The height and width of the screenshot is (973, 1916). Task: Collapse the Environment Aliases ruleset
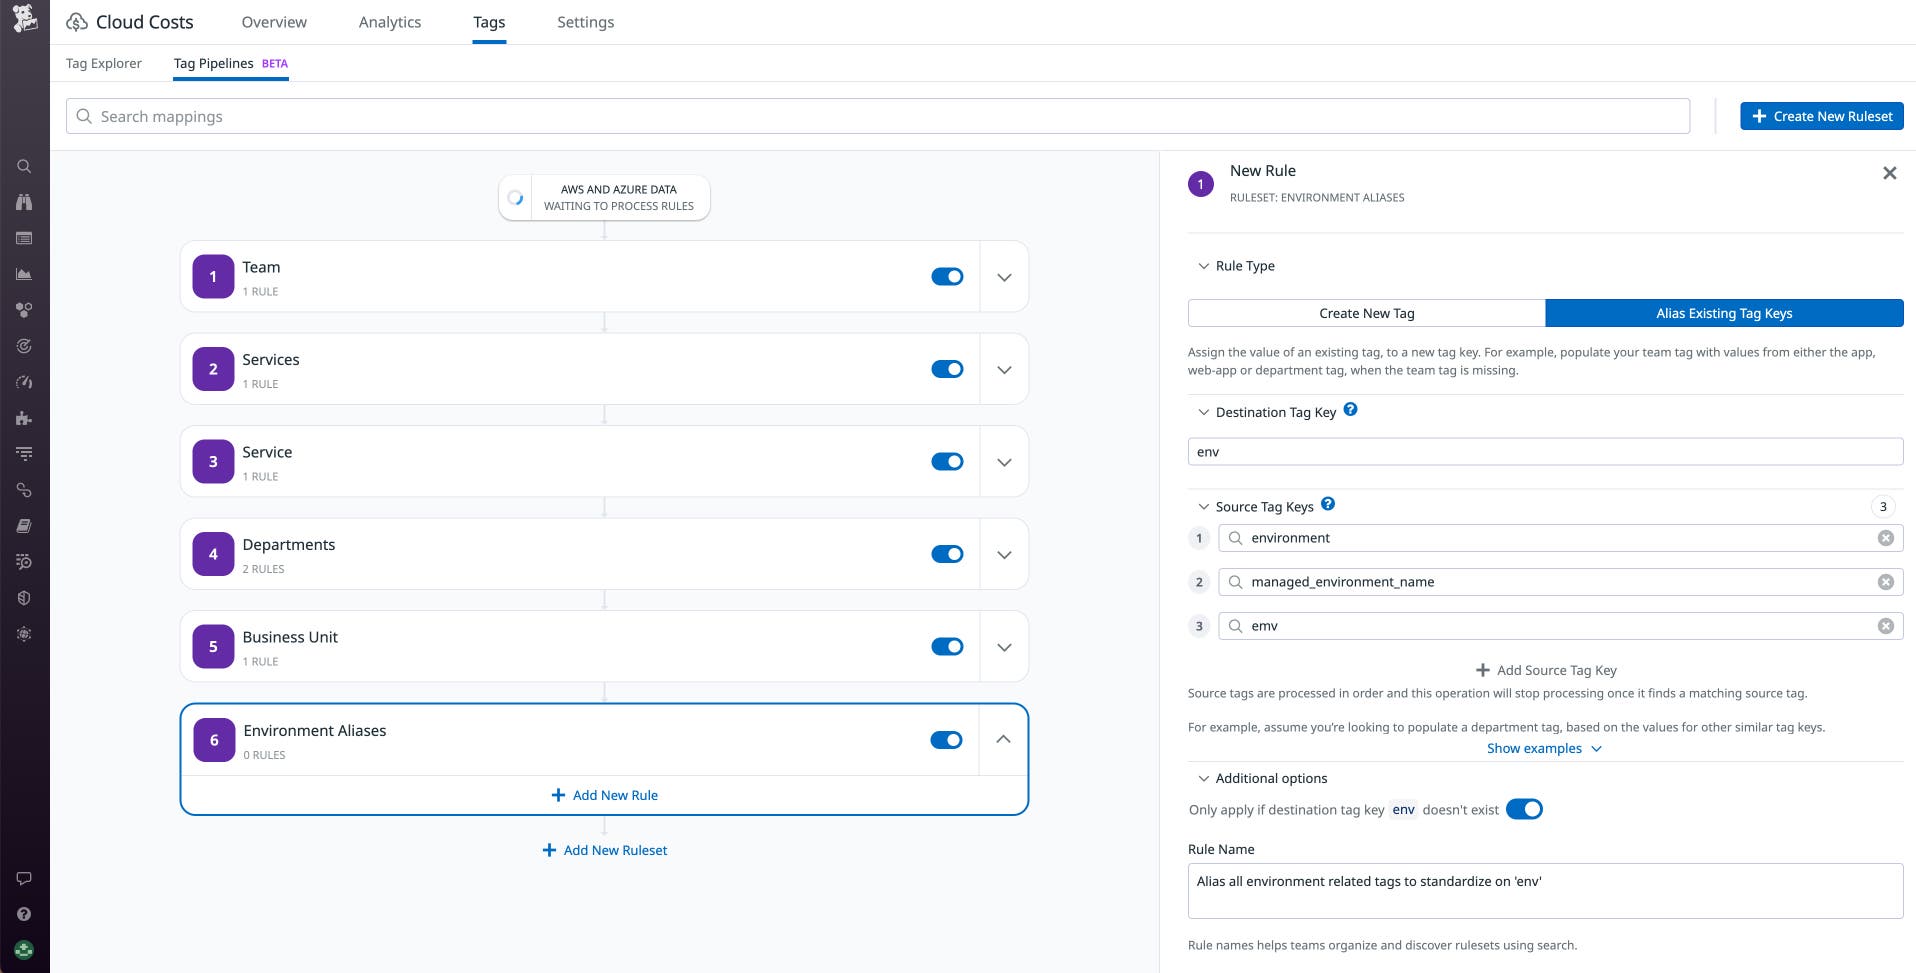click(1003, 740)
